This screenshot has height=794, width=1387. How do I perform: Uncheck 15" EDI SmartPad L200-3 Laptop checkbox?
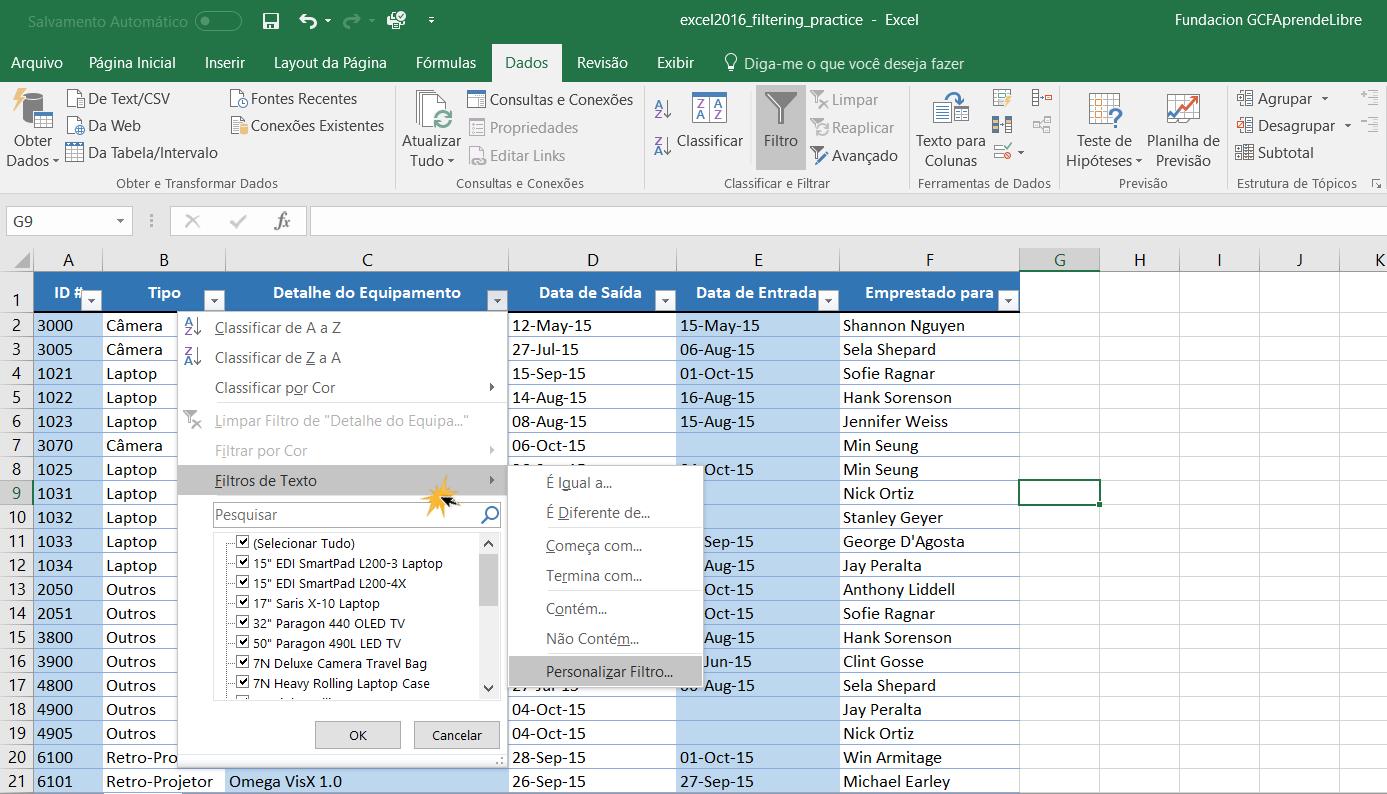pos(242,563)
